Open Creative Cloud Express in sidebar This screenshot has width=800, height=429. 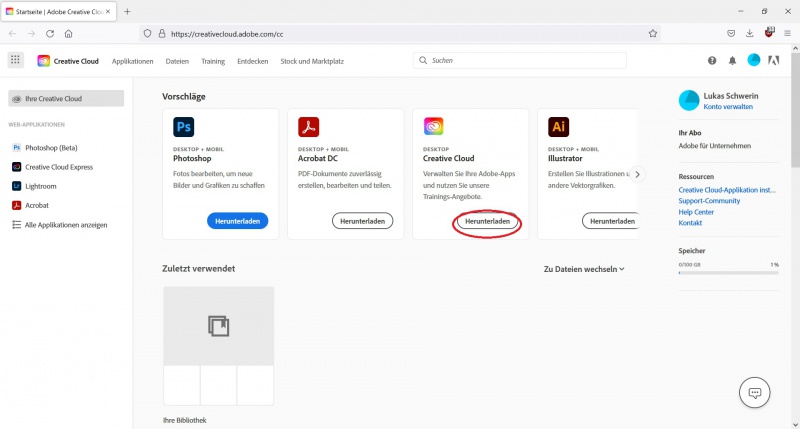pos(53,167)
